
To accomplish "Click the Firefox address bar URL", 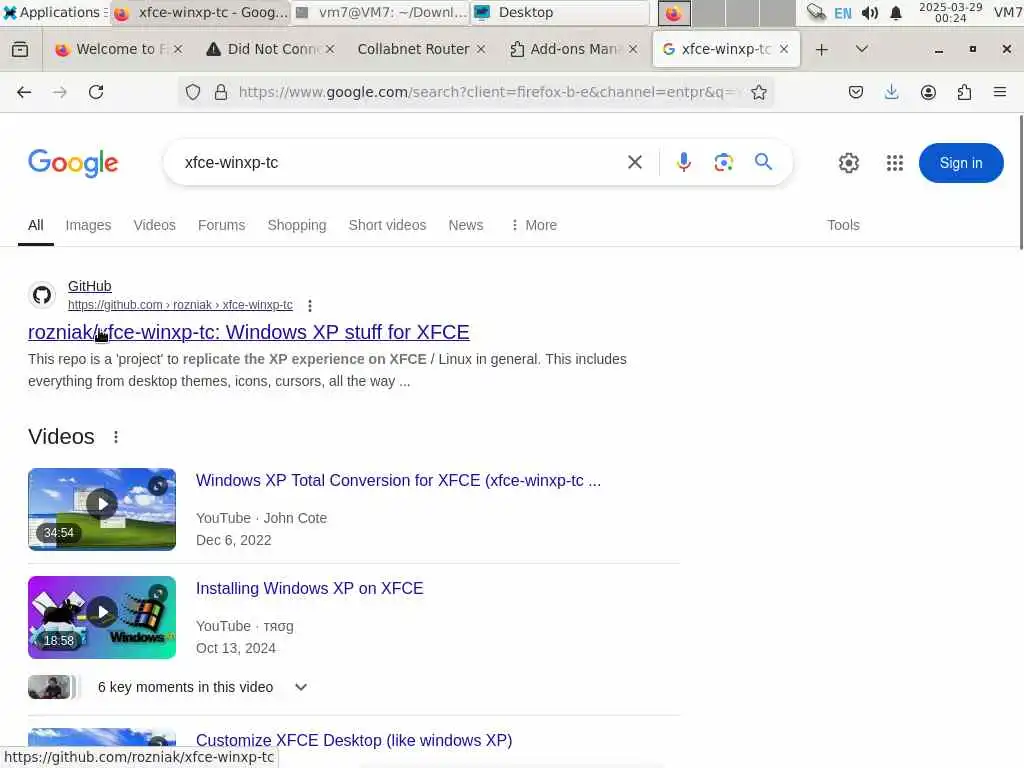I will [x=487, y=92].
